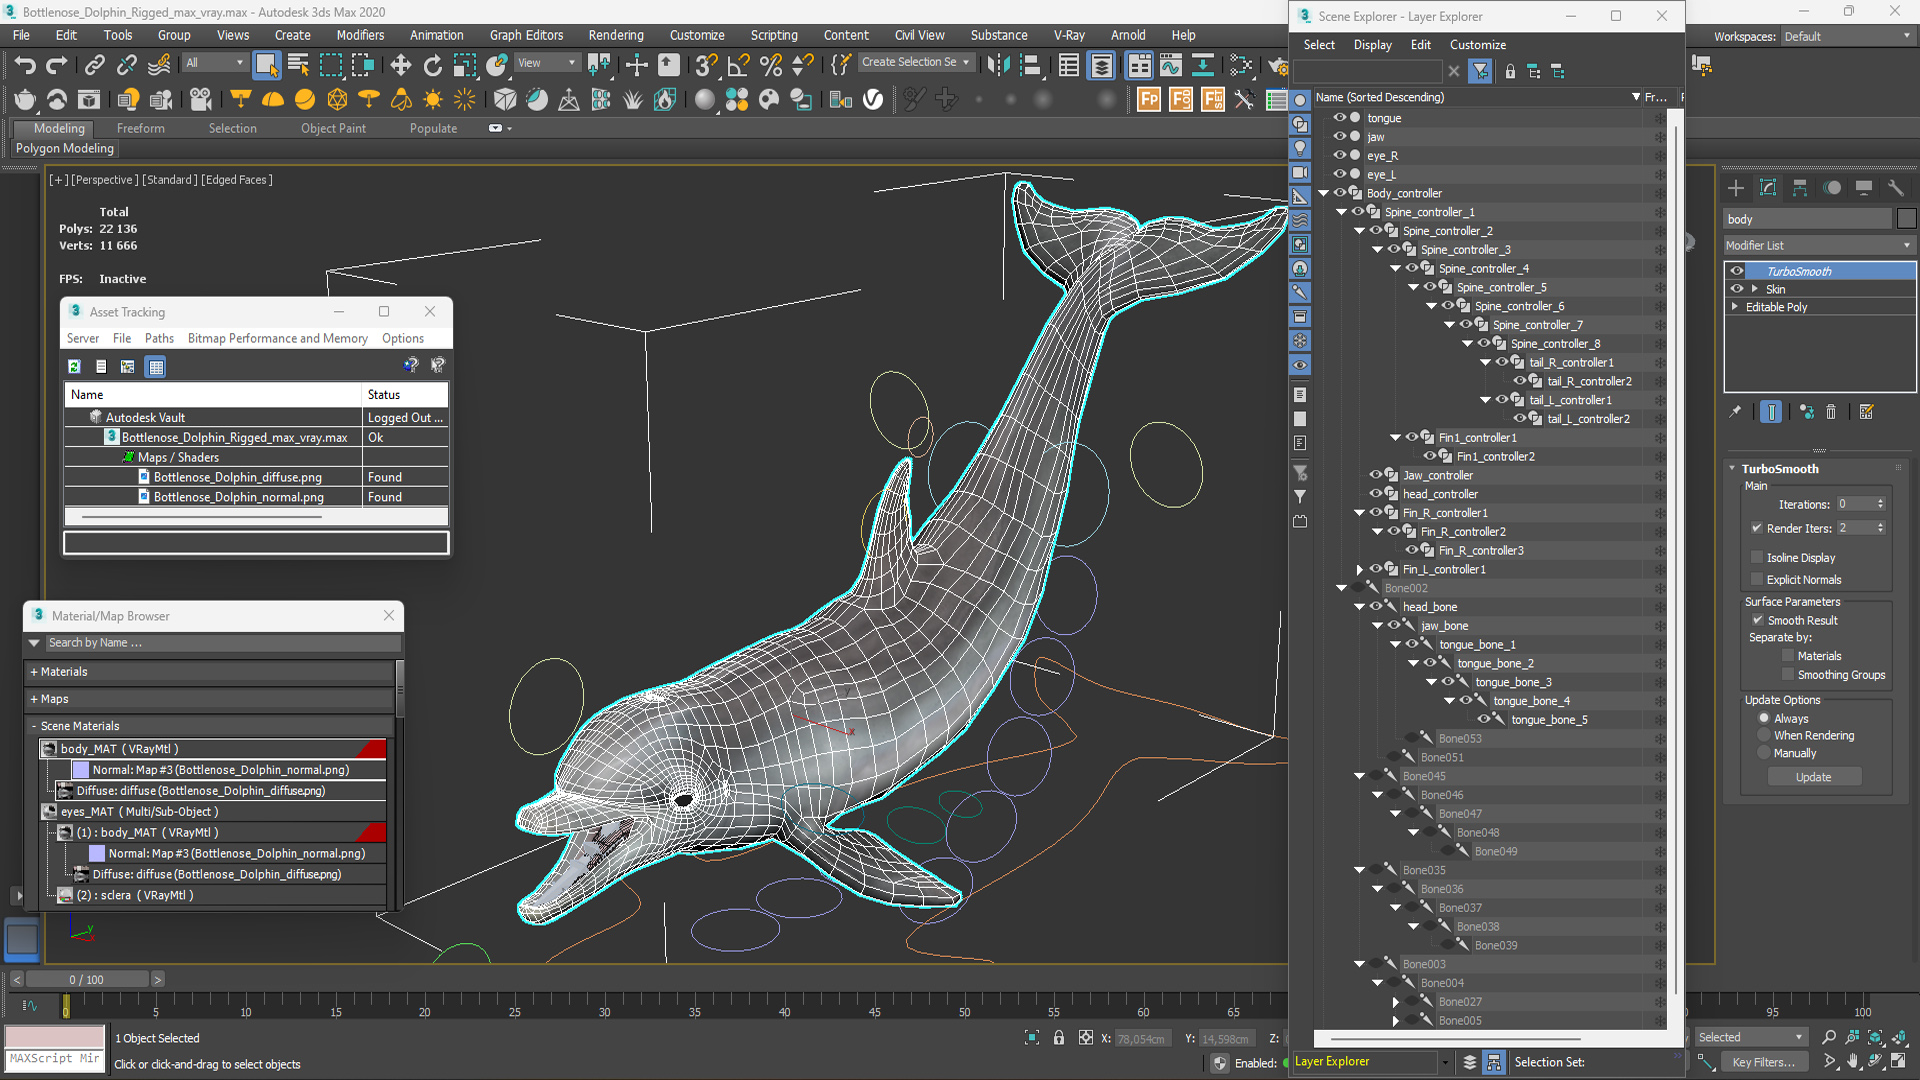Click Remove modifier trash icon

1831,412
